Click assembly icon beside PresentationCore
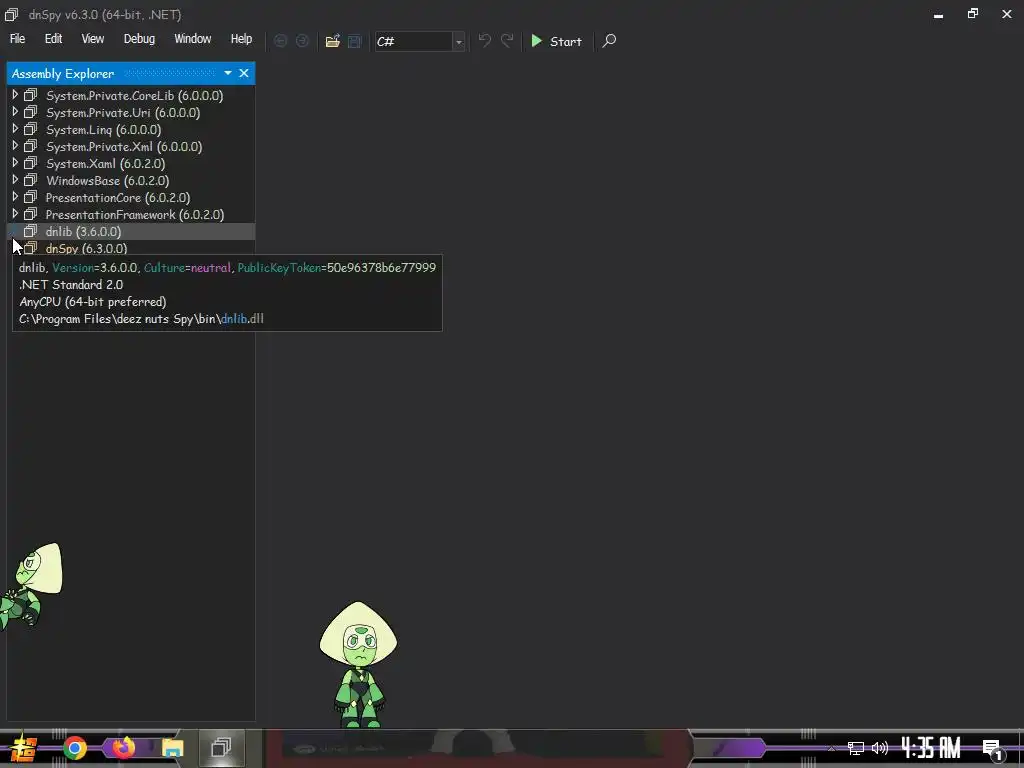Viewport: 1024px width, 768px height. 31,197
